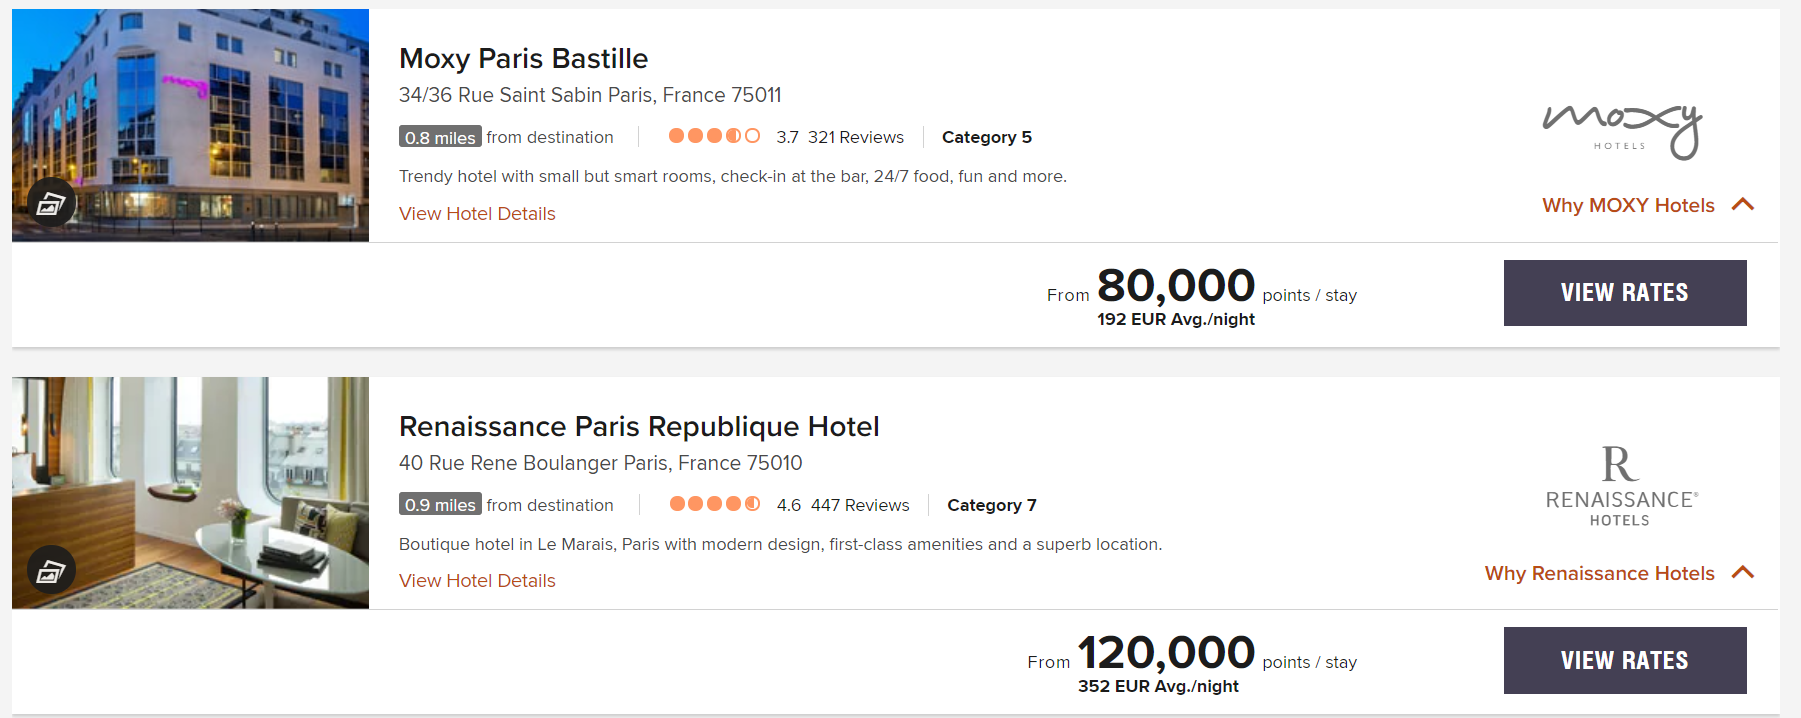Viewport: 1801px width, 718px height.
Task: Open View Hotel Details for Moxy Paris Bastille
Action: click(477, 213)
